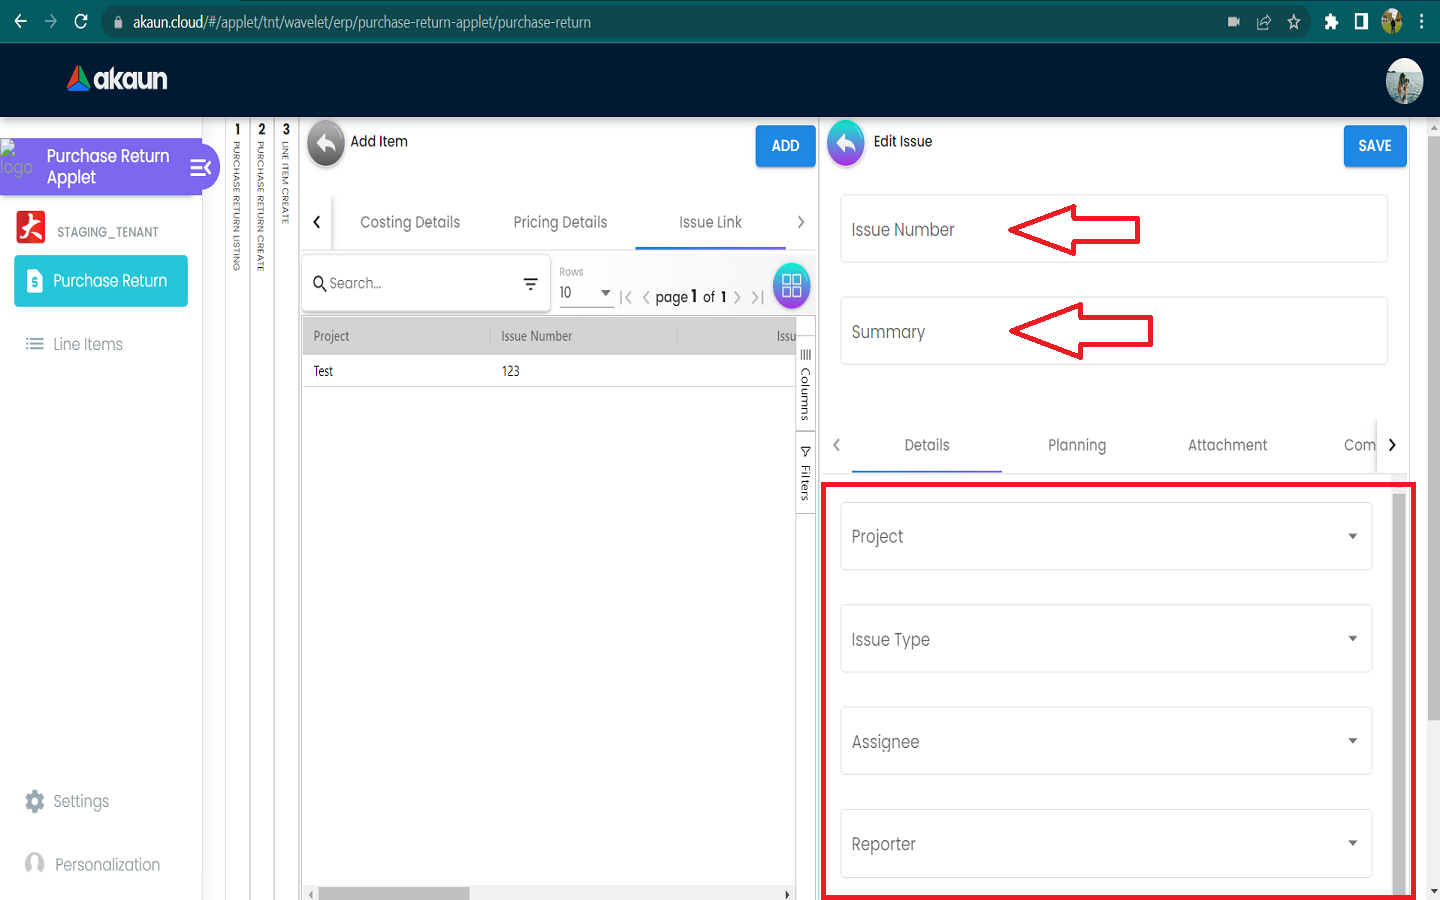This screenshot has height=900, width=1440.
Task: Click the Line Items list icon
Action: (35, 344)
